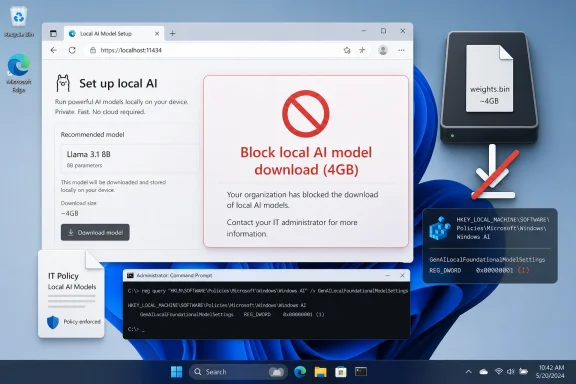
Task: Go back in the browser
Action: [x=54, y=50]
